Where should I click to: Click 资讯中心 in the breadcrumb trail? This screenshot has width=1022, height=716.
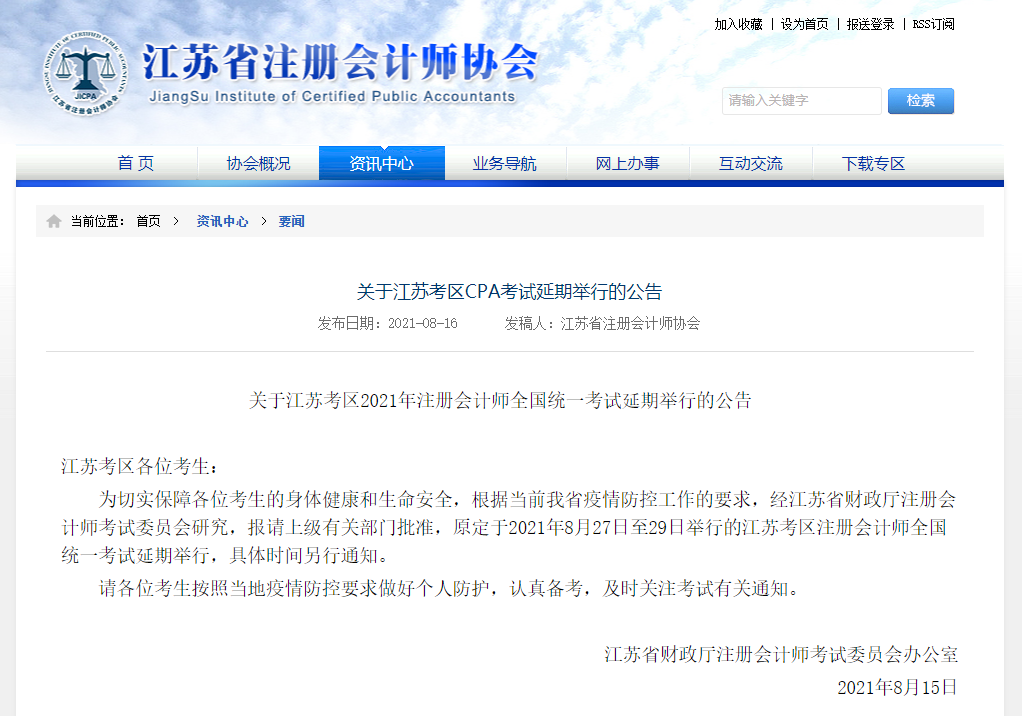tap(222, 221)
